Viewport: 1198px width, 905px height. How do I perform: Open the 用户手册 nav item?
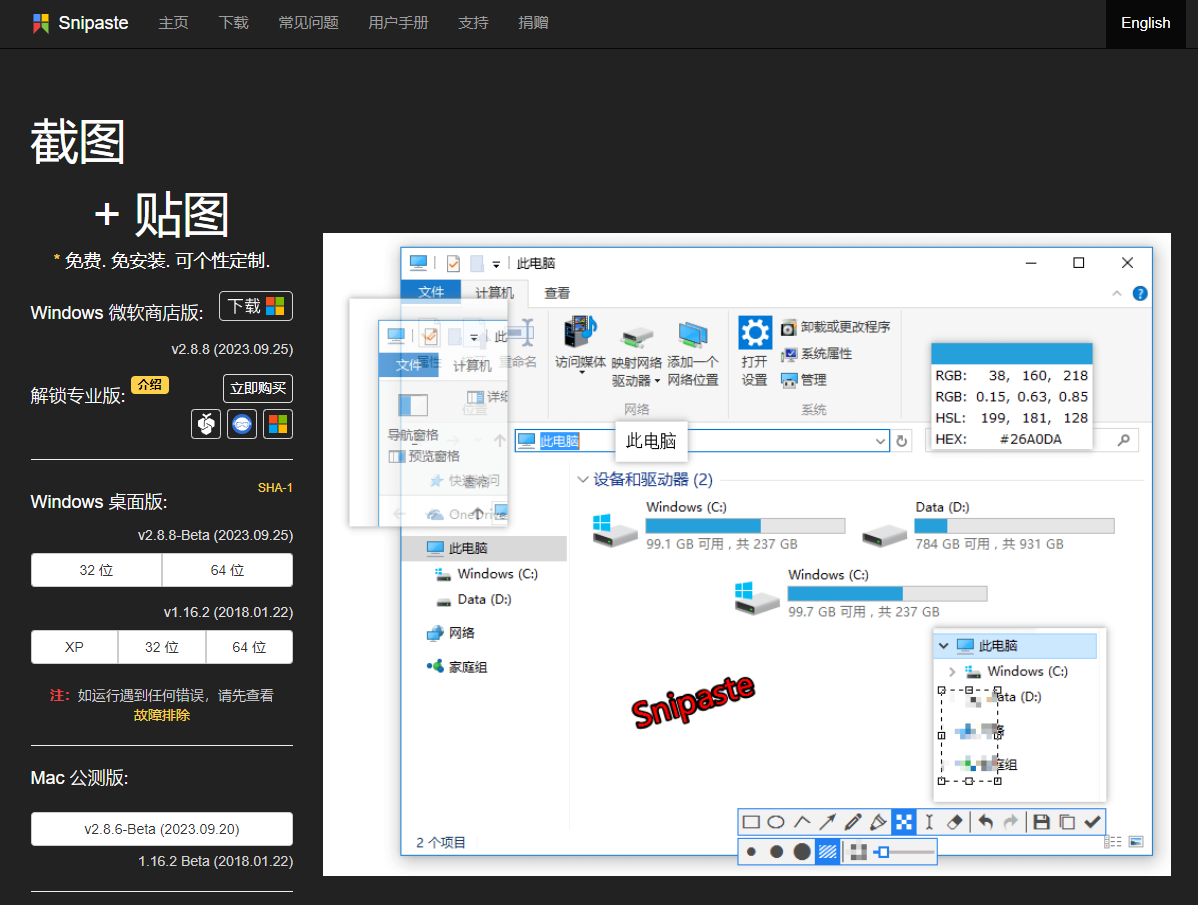point(399,23)
